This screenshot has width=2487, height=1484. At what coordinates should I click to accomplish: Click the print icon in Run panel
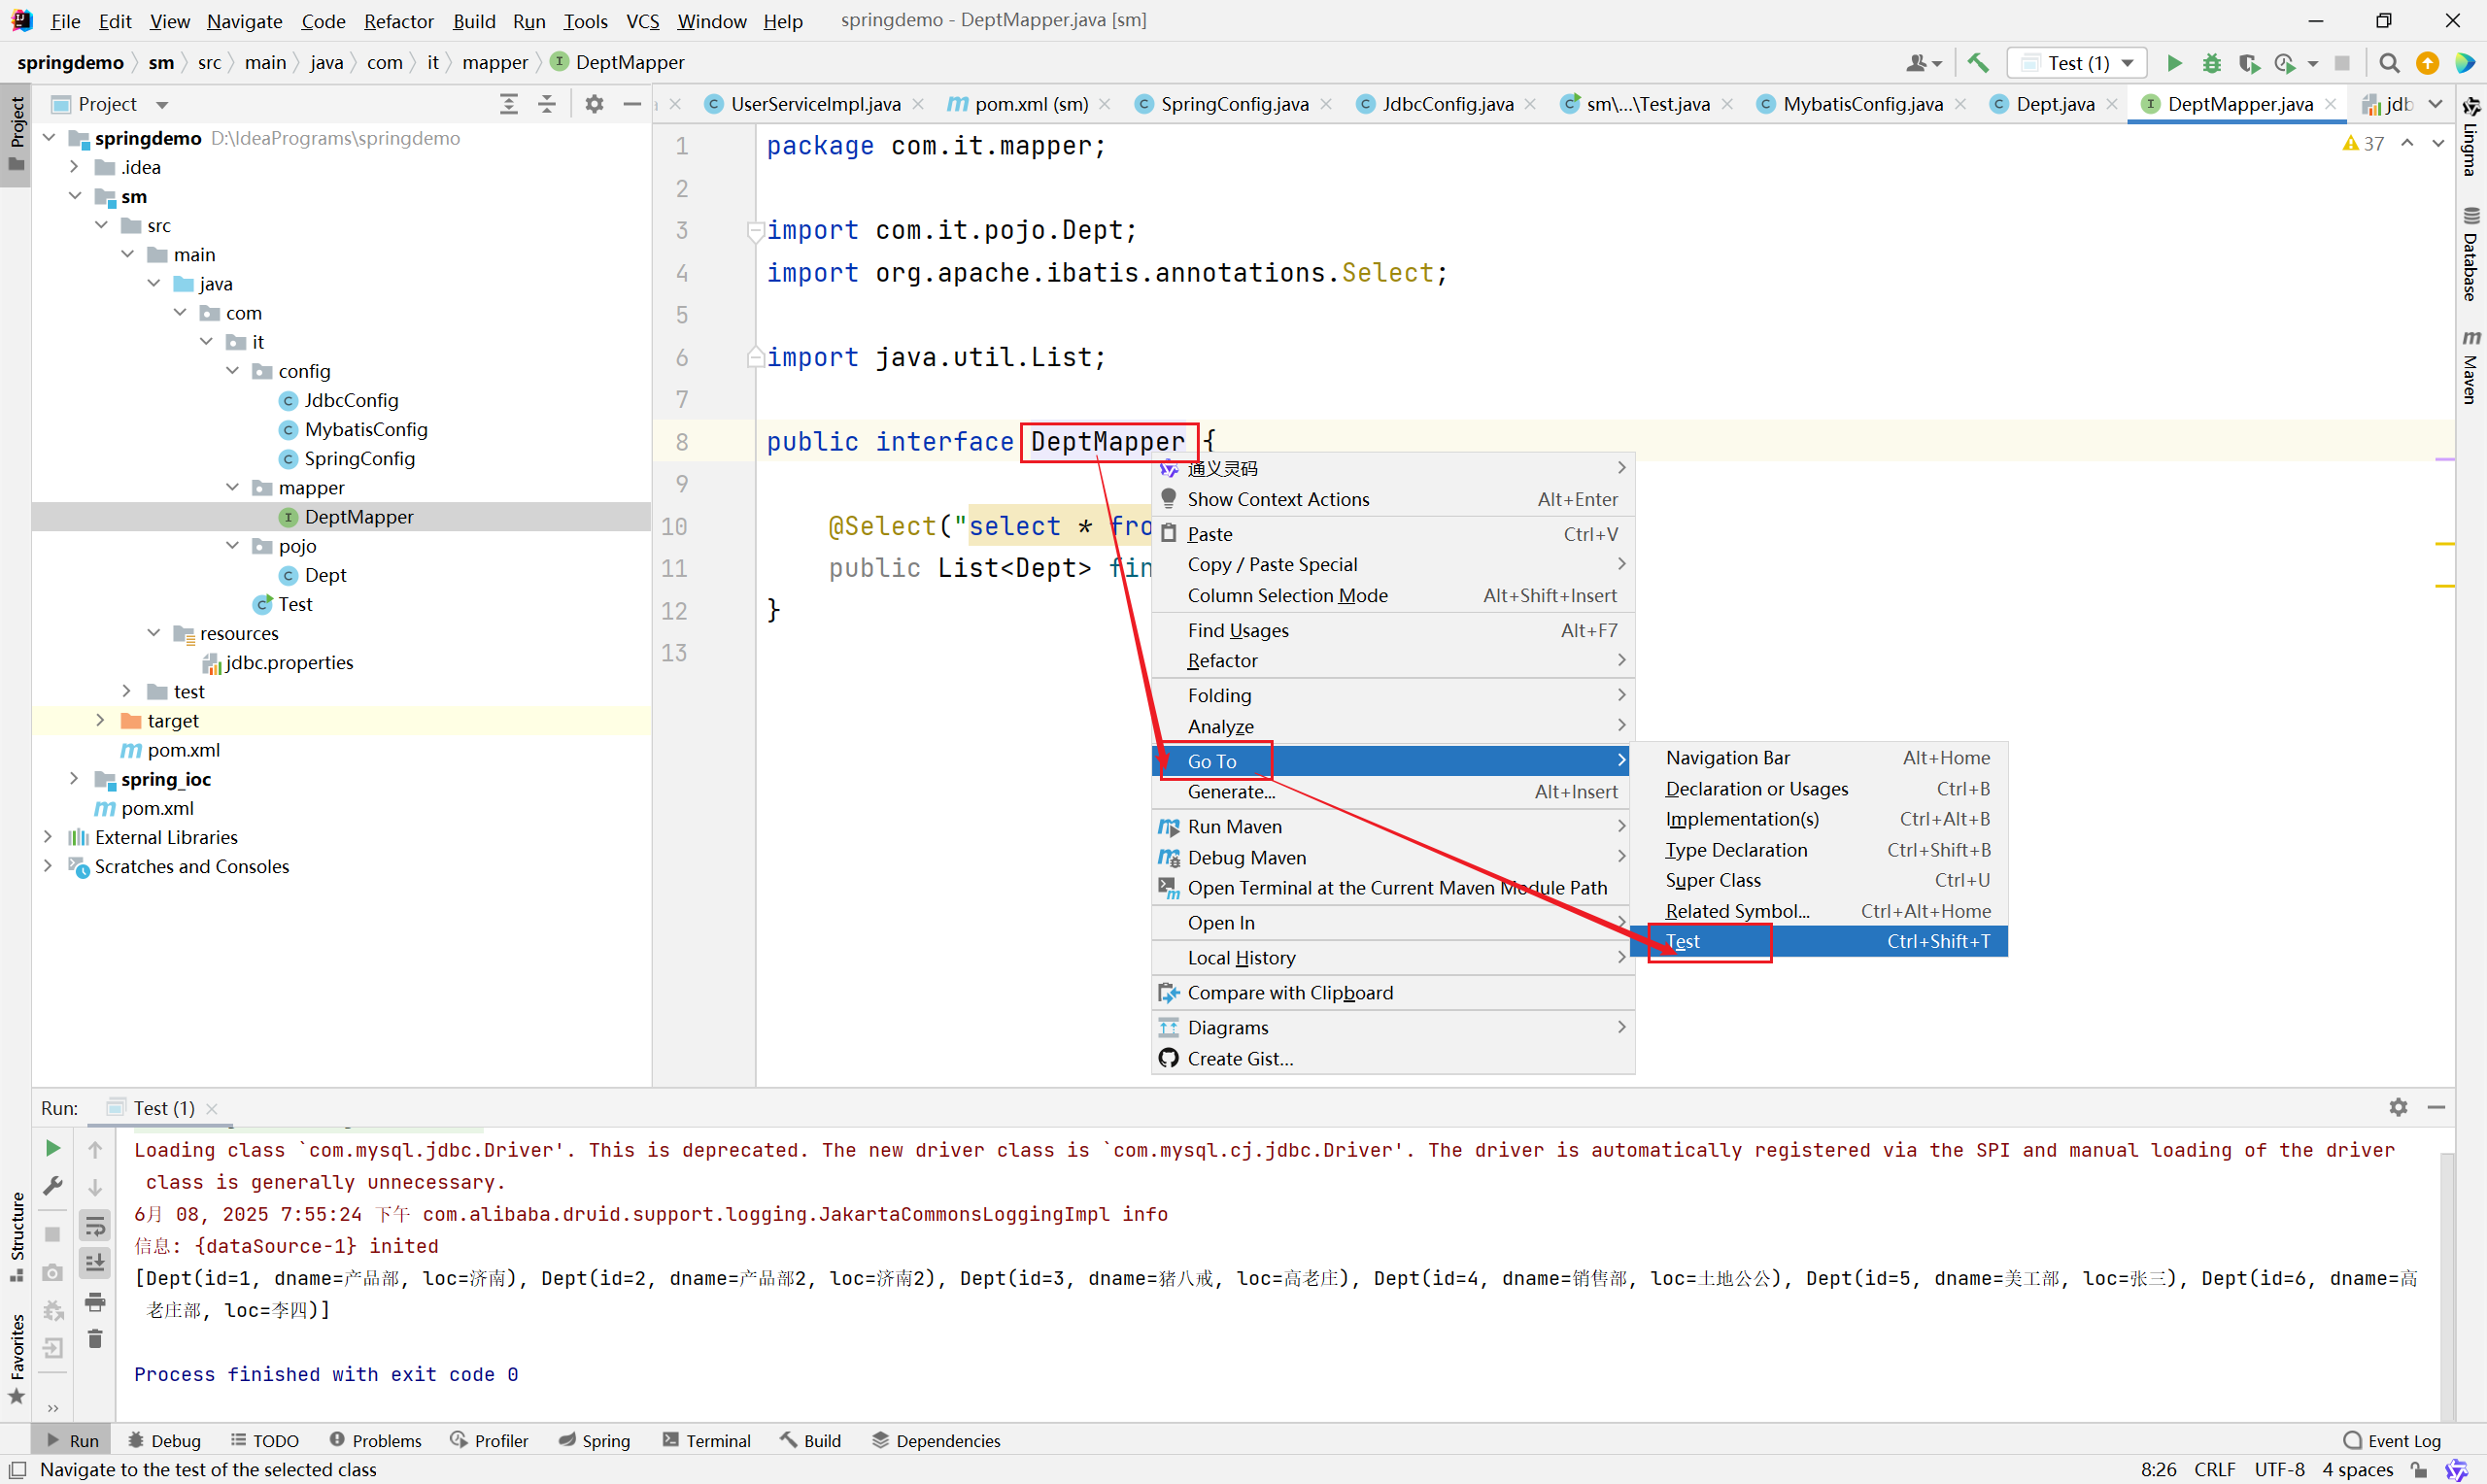coord(95,1301)
